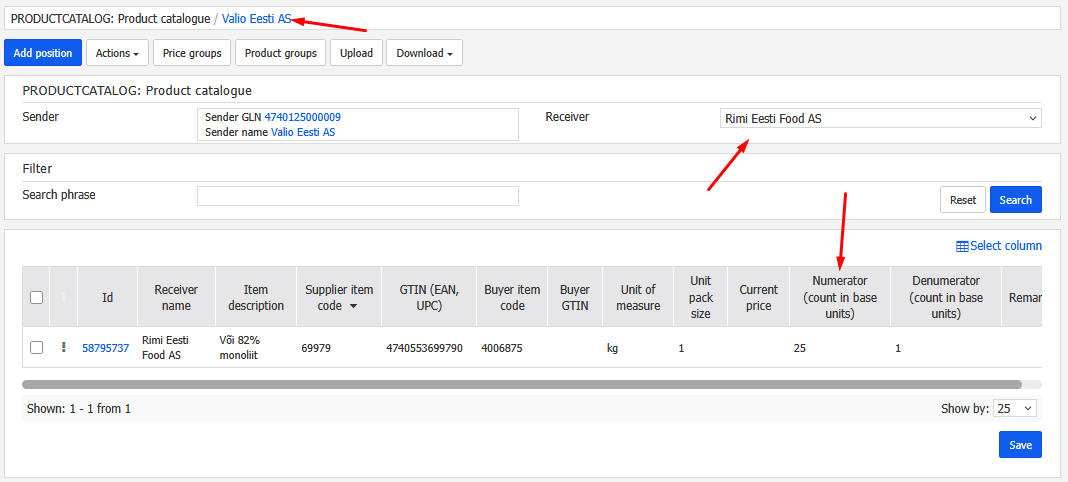This screenshot has height=482, width=1068.
Task: Open Sender GLN 4740125000009 link
Action: click(x=302, y=117)
